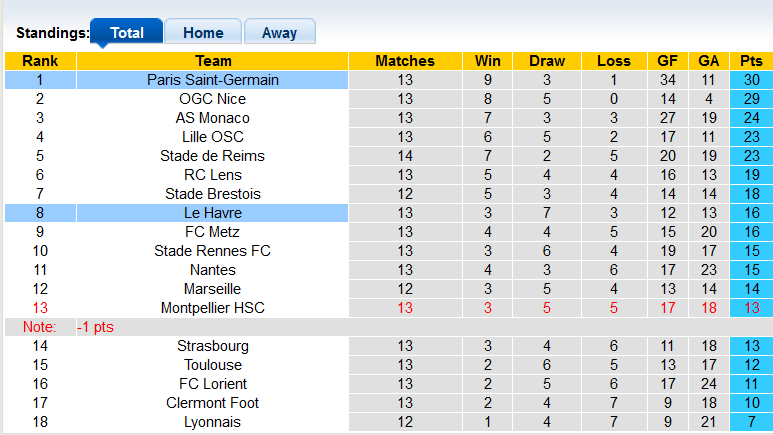Screen dimensions: 773x435
Task: Click the Matches column header
Action: [405, 61]
